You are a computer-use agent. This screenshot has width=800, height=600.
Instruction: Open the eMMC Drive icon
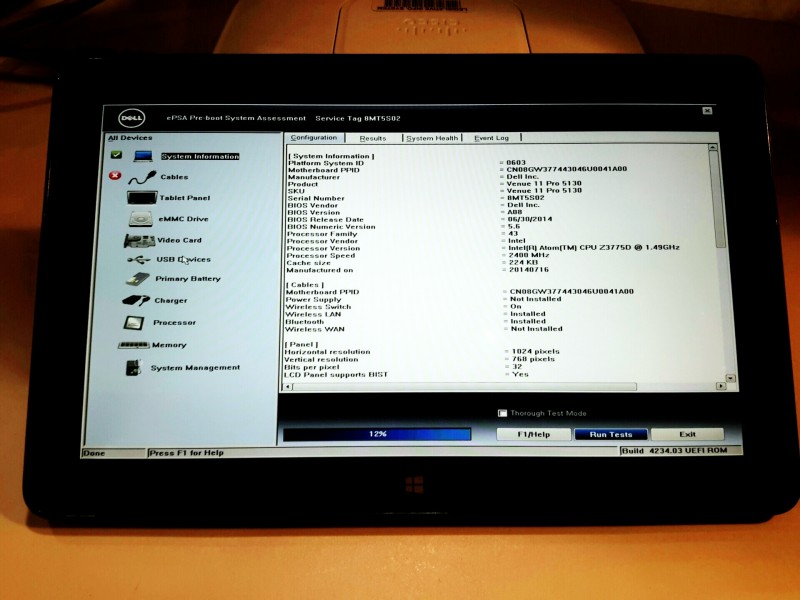pyautogui.click(x=140, y=218)
